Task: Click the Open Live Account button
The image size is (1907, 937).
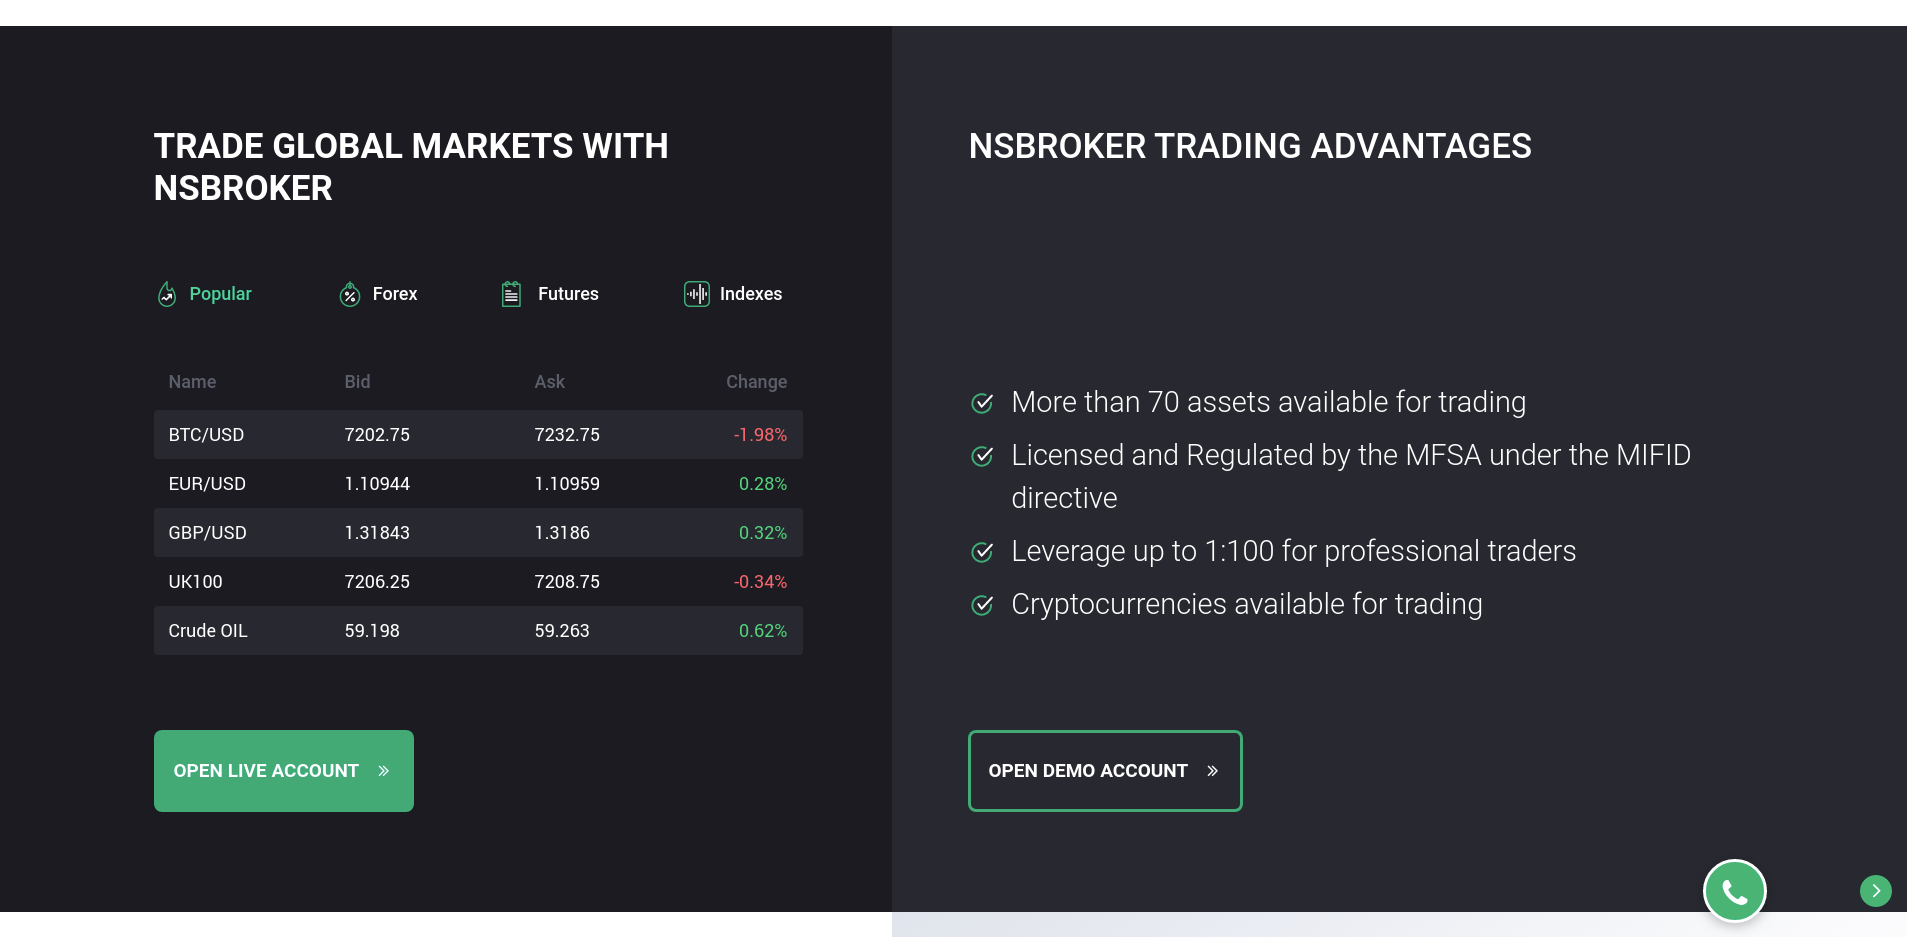Action: point(284,771)
